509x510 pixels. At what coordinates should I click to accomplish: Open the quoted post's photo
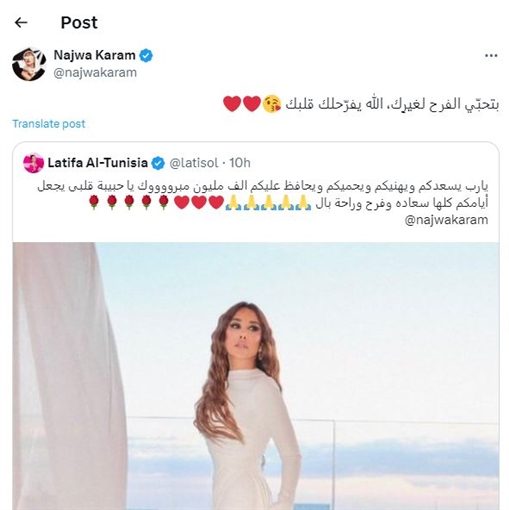point(256,376)
